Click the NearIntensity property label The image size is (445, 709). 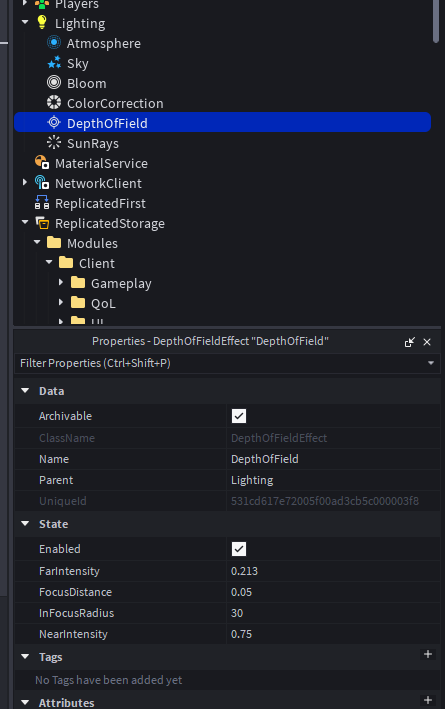tap(73, 634)
